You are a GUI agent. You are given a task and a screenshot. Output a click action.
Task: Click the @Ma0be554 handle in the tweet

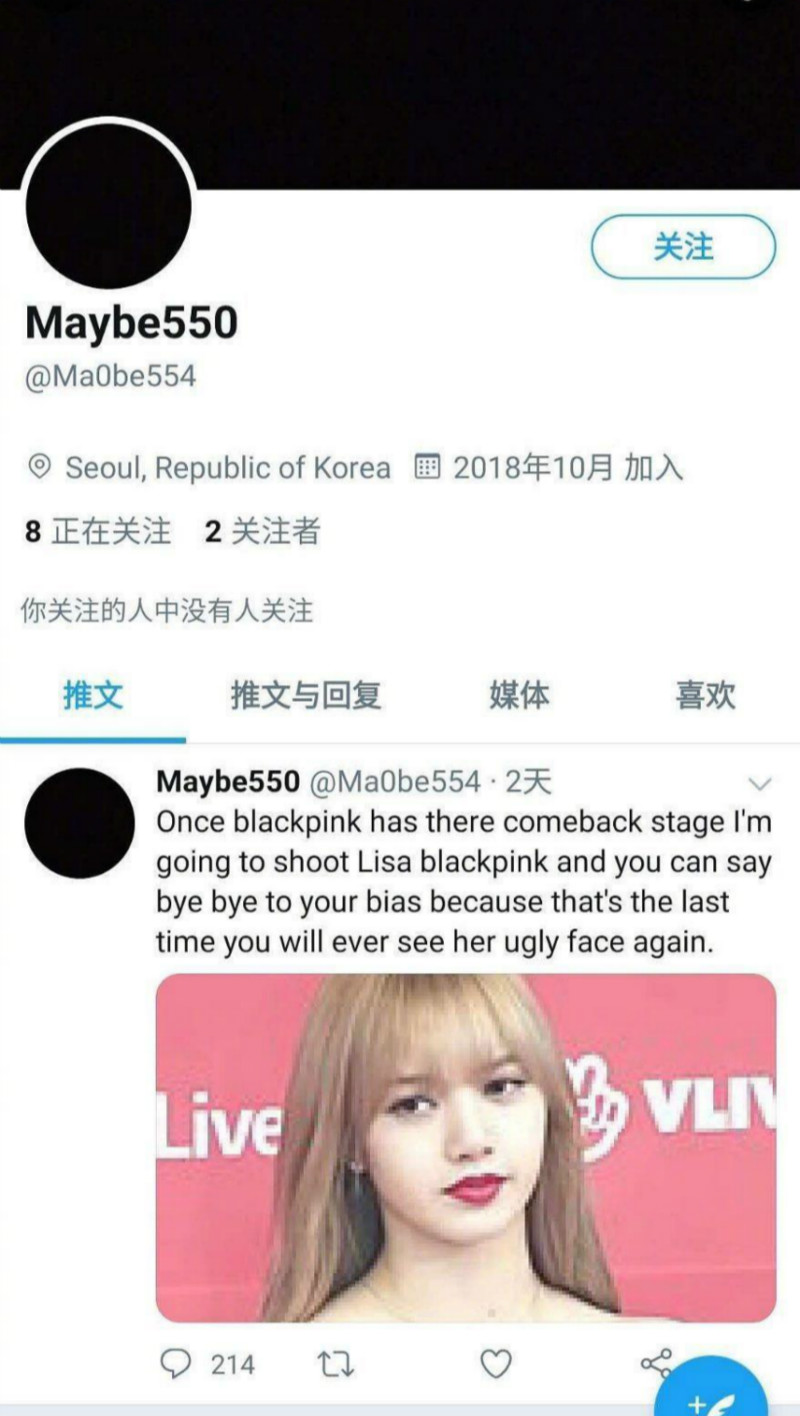pyautogui.click(x=395, y=782)
